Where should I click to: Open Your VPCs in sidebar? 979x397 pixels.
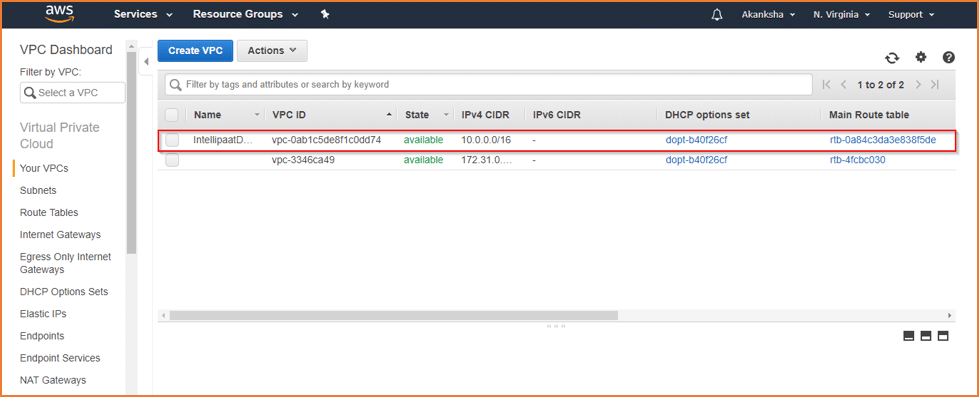(44, 168)
